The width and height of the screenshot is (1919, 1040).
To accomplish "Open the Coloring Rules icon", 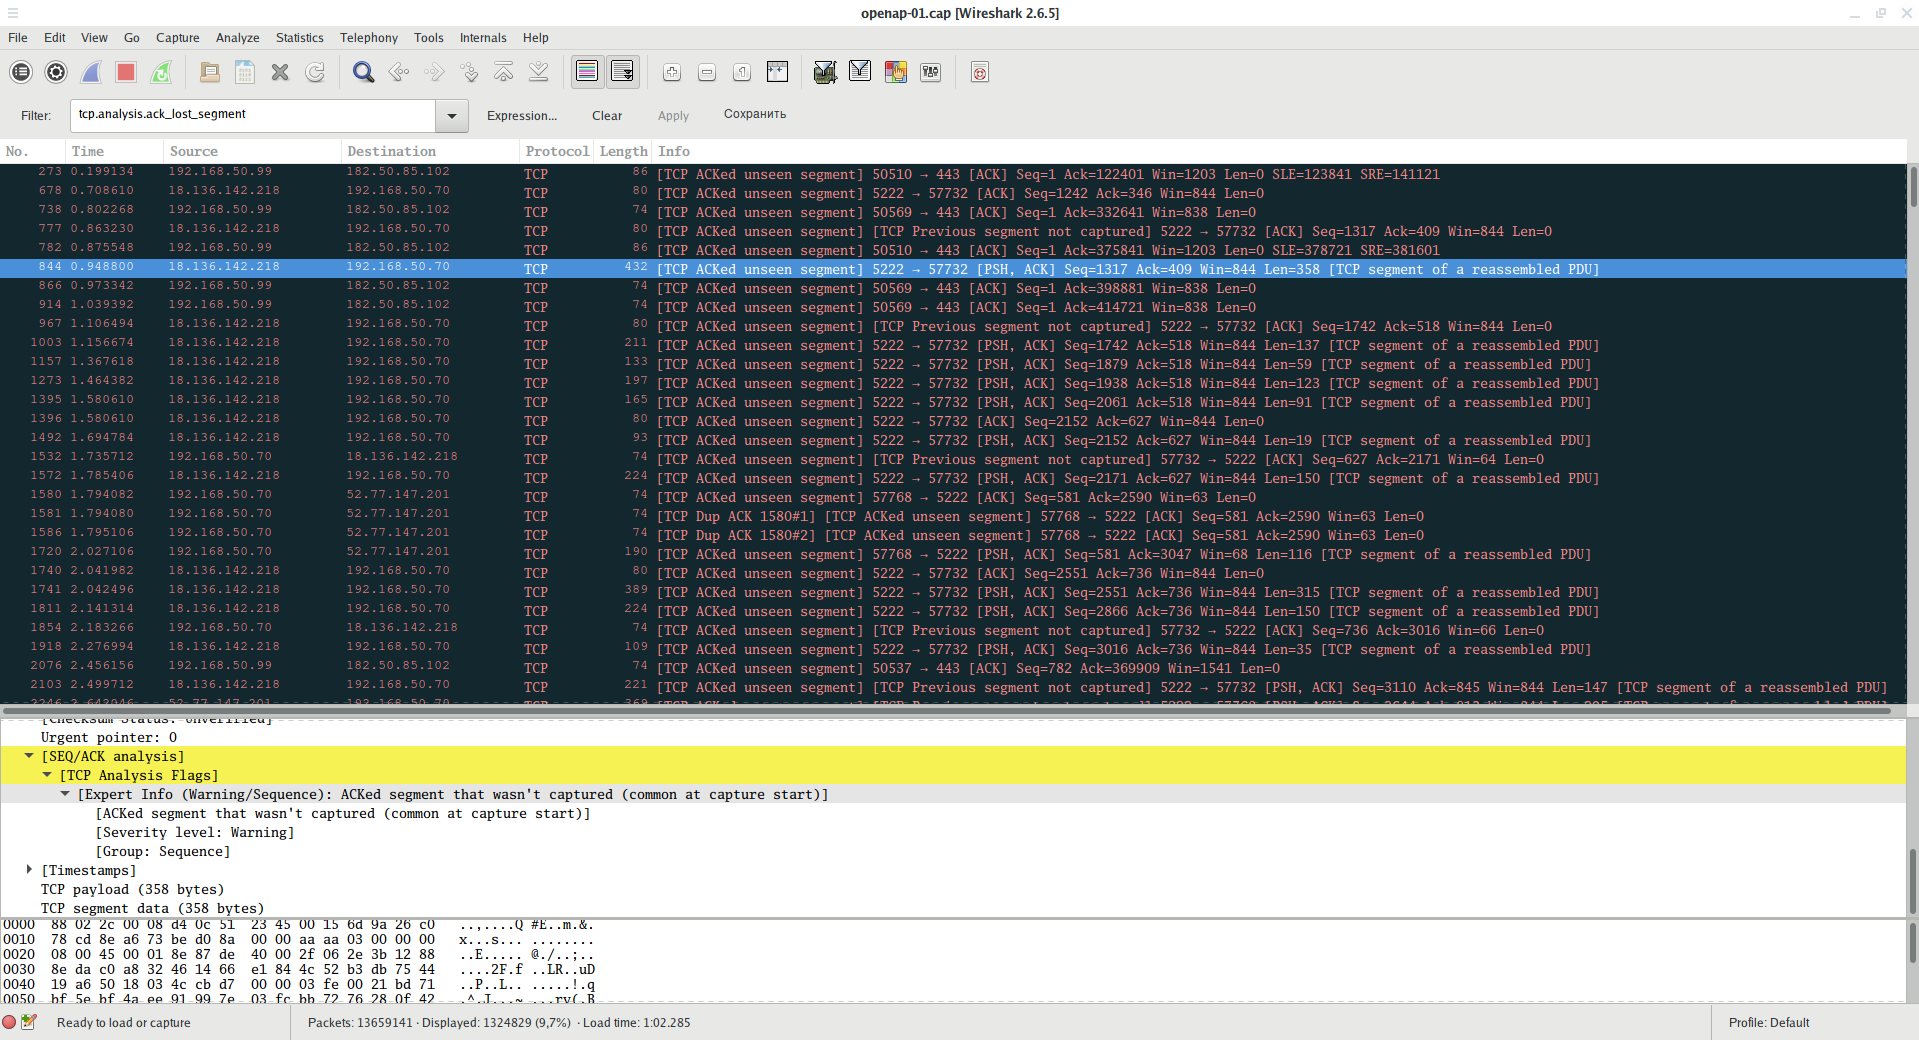I will (895, 72).
